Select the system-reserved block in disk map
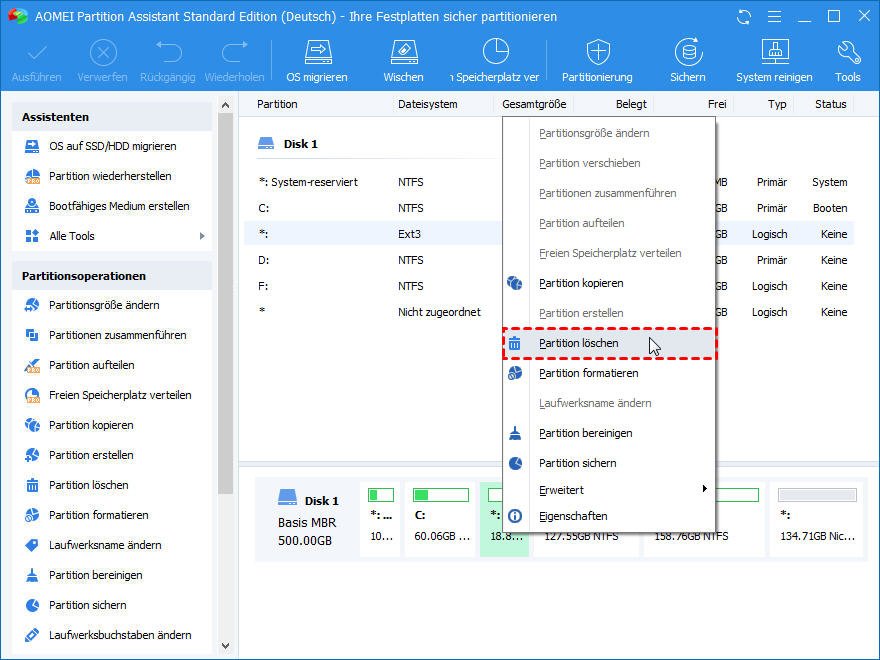Viewport: 880px width, 660px height. [x=381, y=519]
